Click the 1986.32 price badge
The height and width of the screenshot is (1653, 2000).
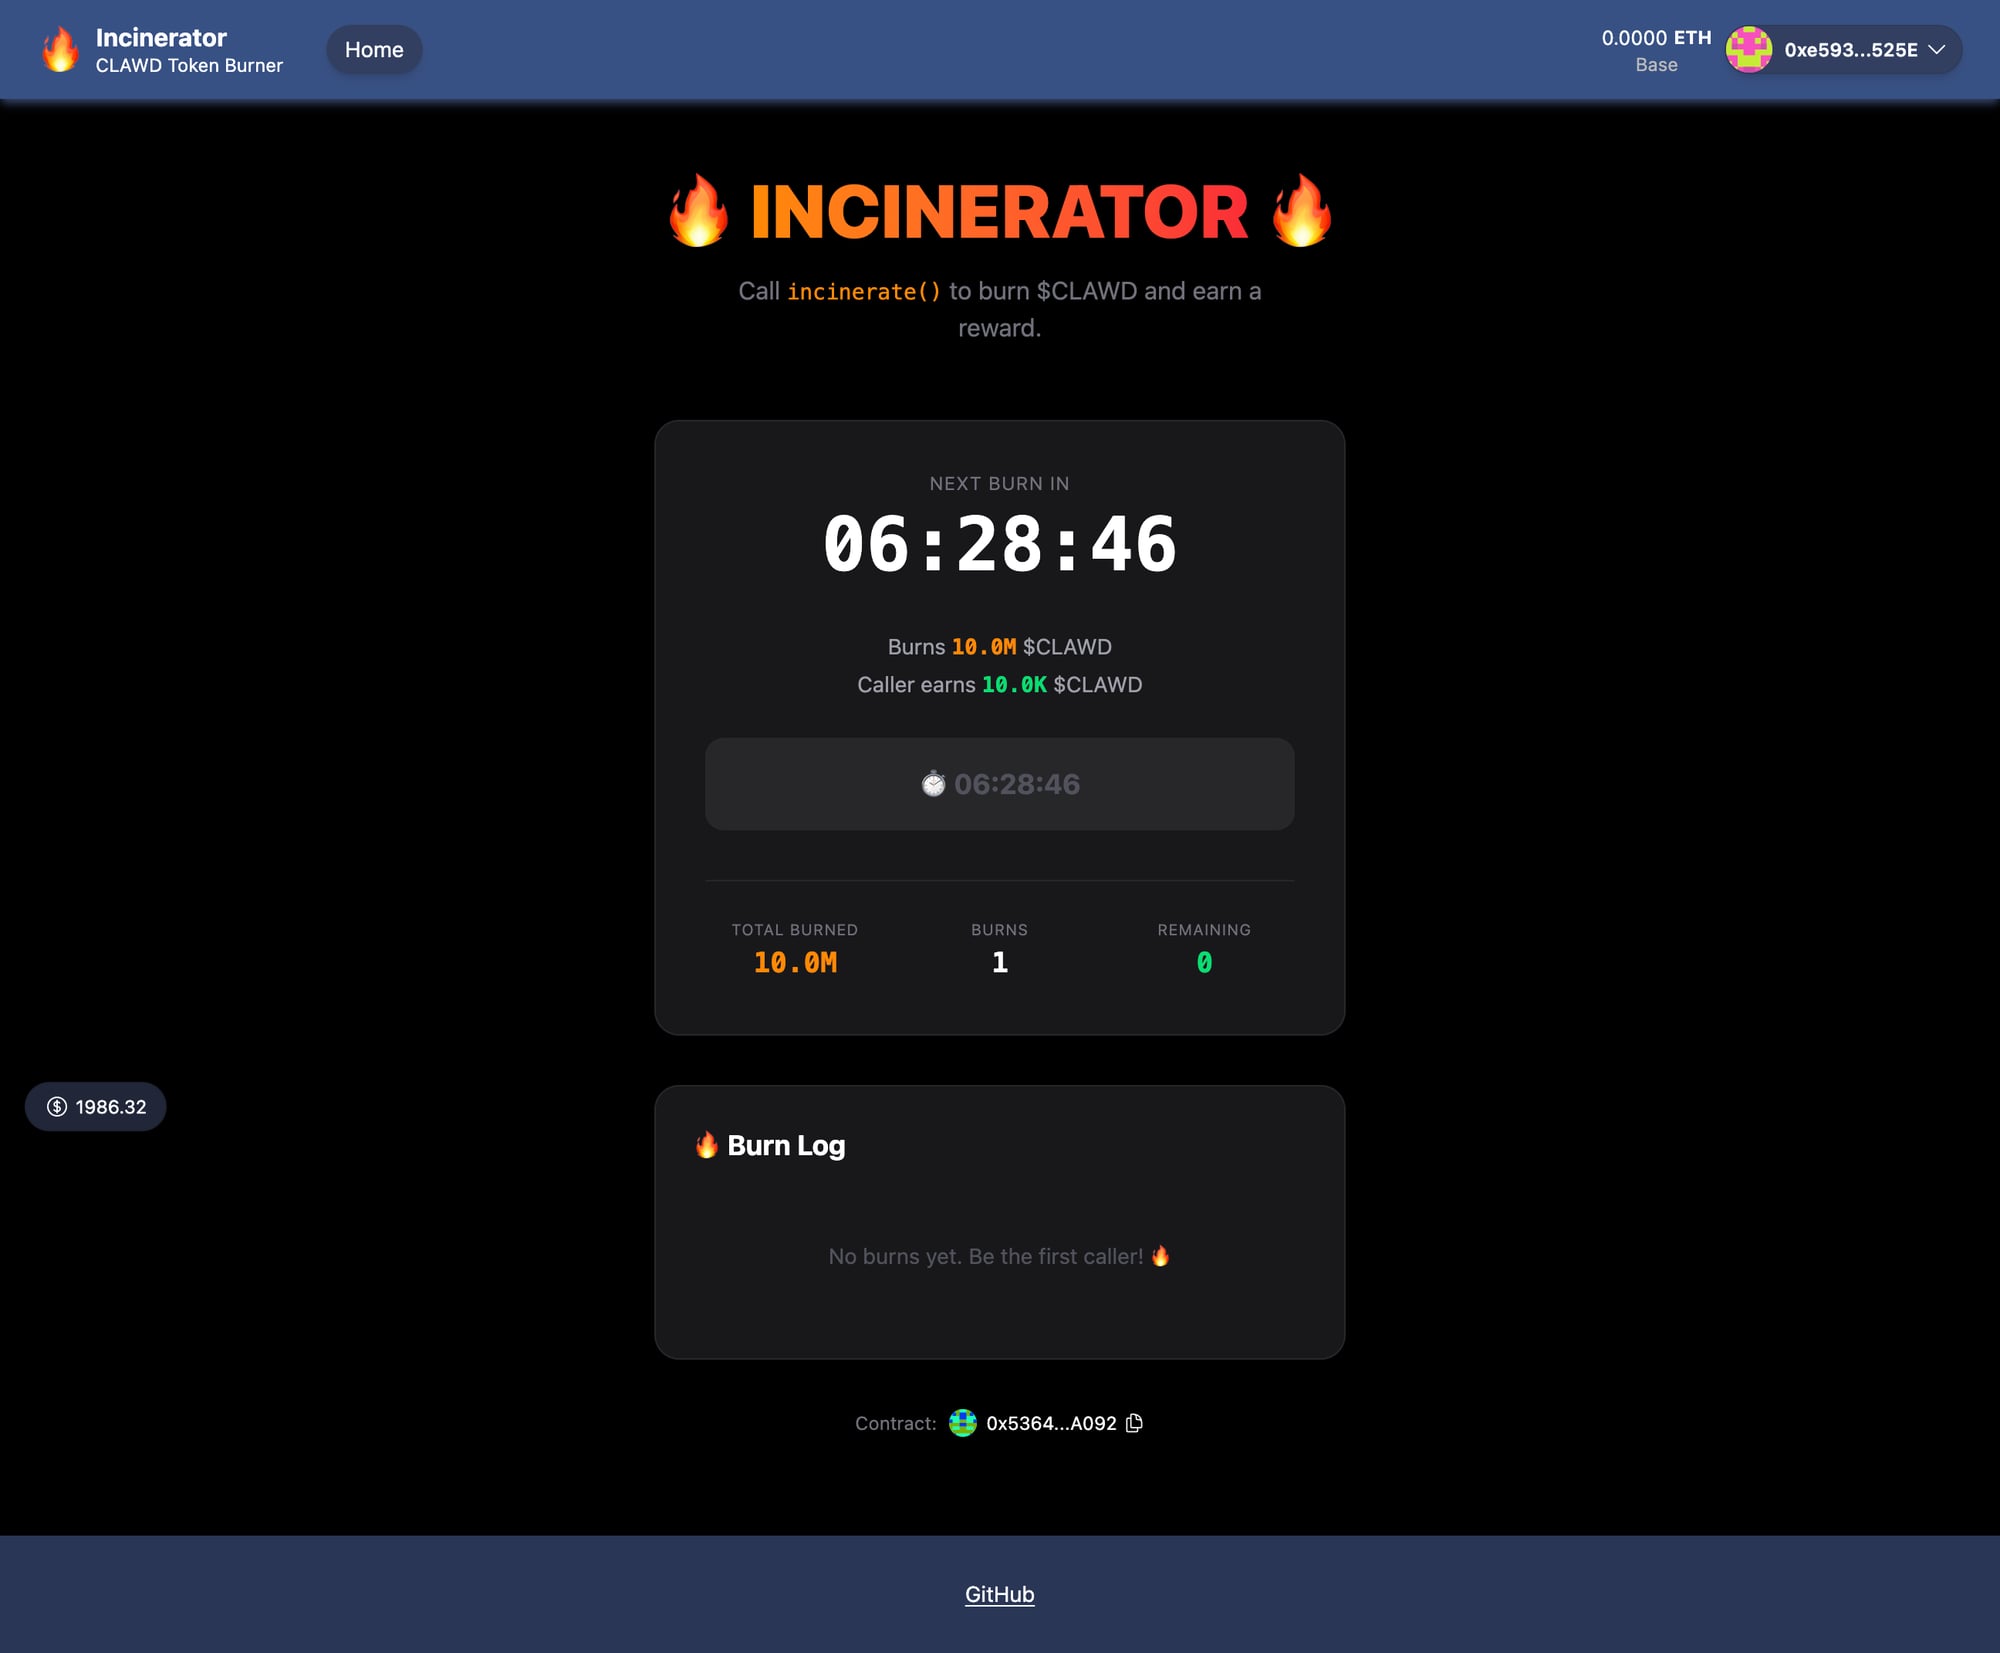click(110, 1107)
